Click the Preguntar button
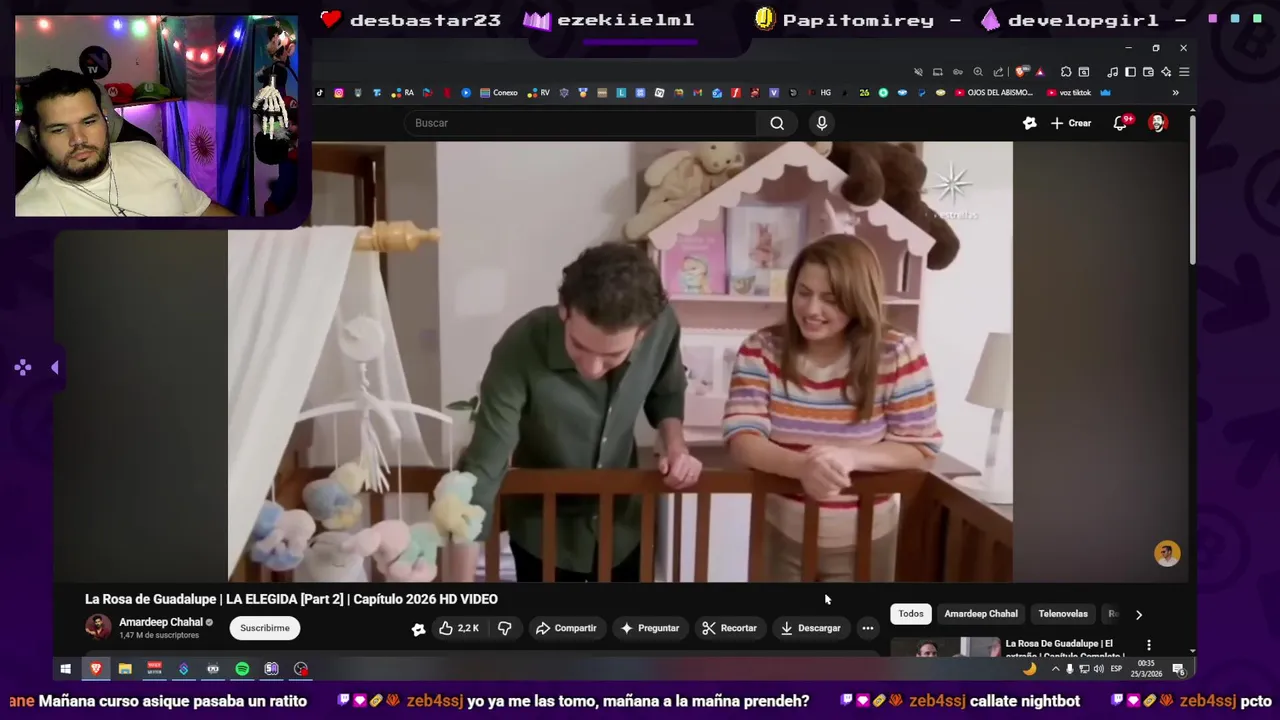 click(649, 628)
